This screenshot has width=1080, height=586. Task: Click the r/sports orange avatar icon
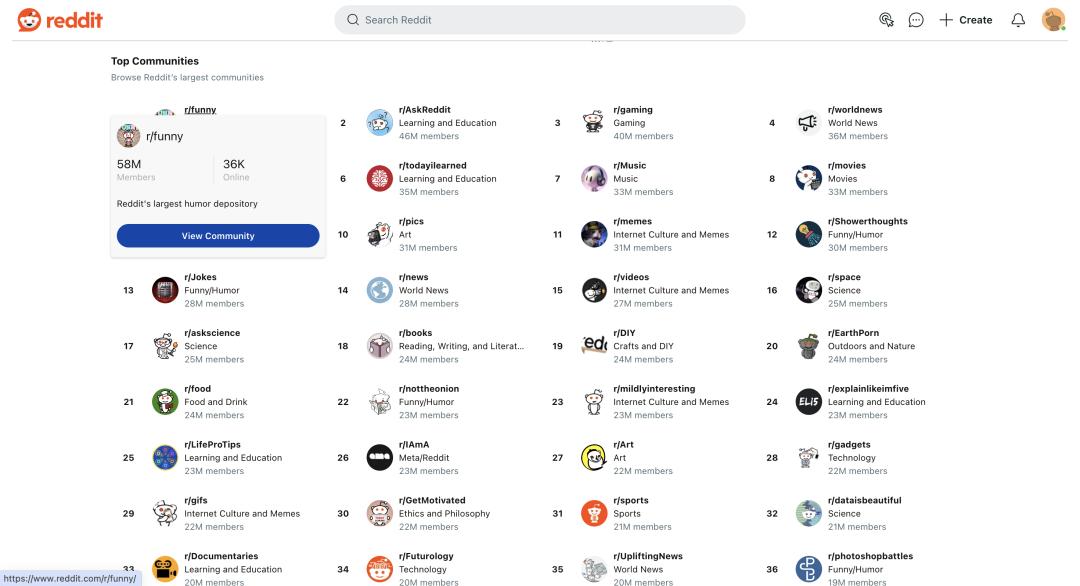pyautogui.click(x=594, y=513)
